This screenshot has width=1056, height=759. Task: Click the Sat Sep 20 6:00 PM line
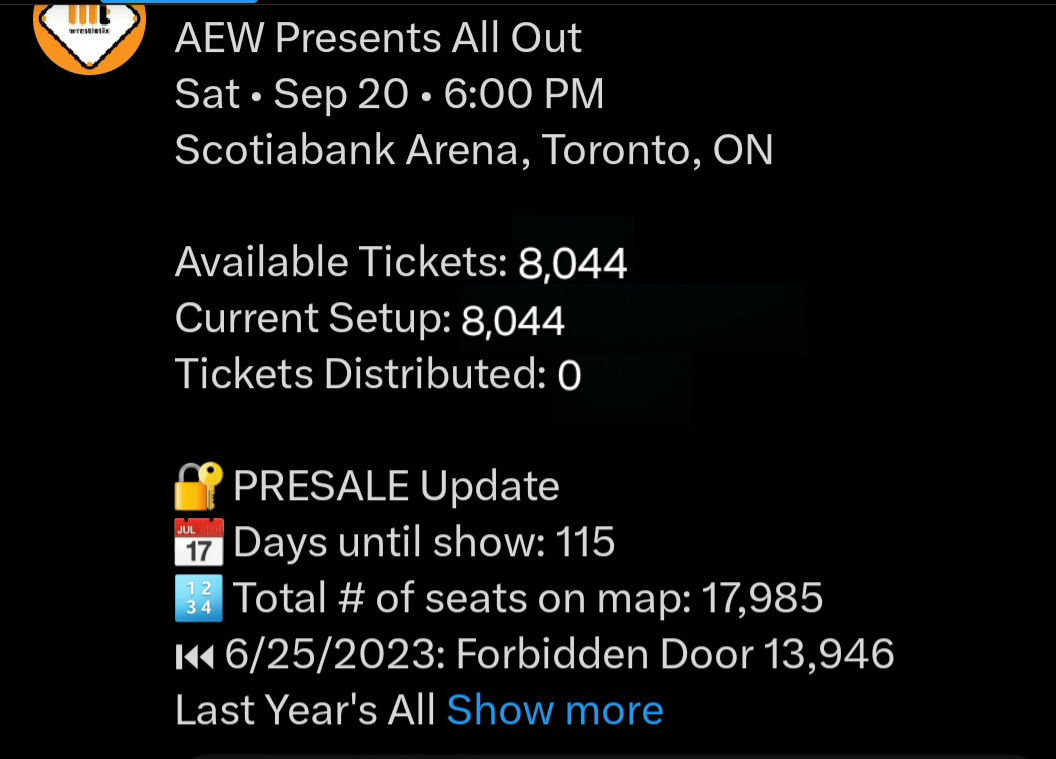[x=389, y=94]
